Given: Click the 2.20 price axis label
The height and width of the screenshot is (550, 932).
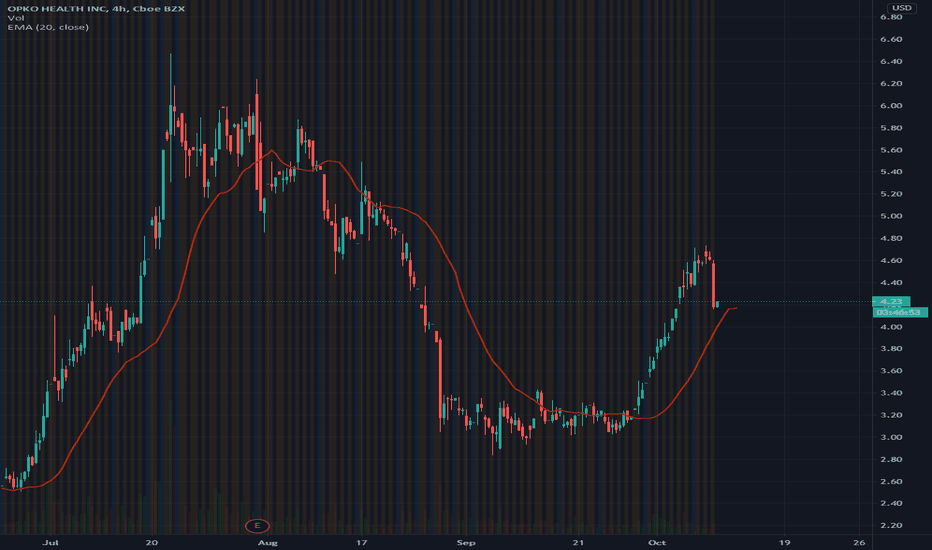Looking at the screenshot, I should [x=891, y=526].
